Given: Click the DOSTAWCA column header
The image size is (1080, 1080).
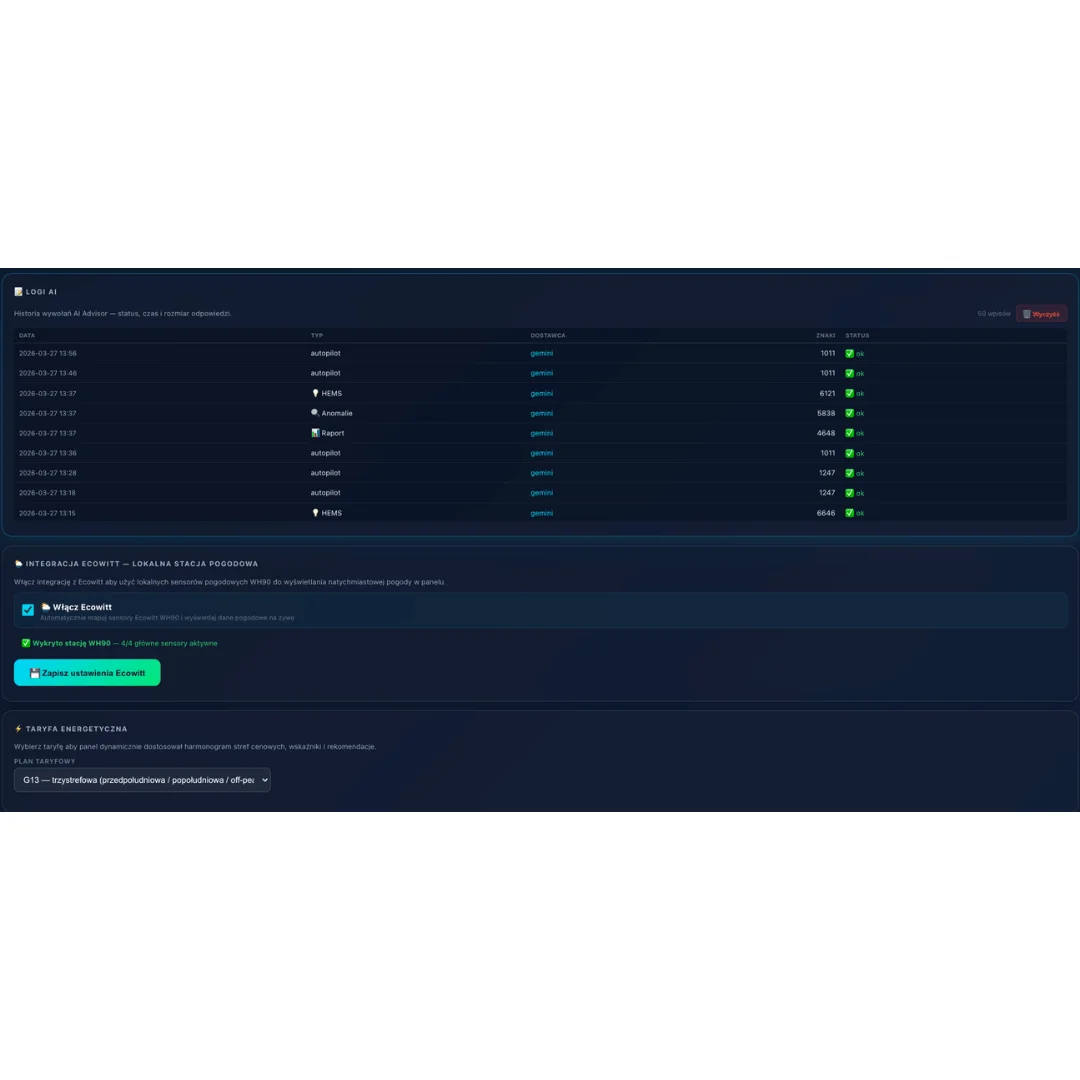Looking at the screenshot, I should pos(548,335).
